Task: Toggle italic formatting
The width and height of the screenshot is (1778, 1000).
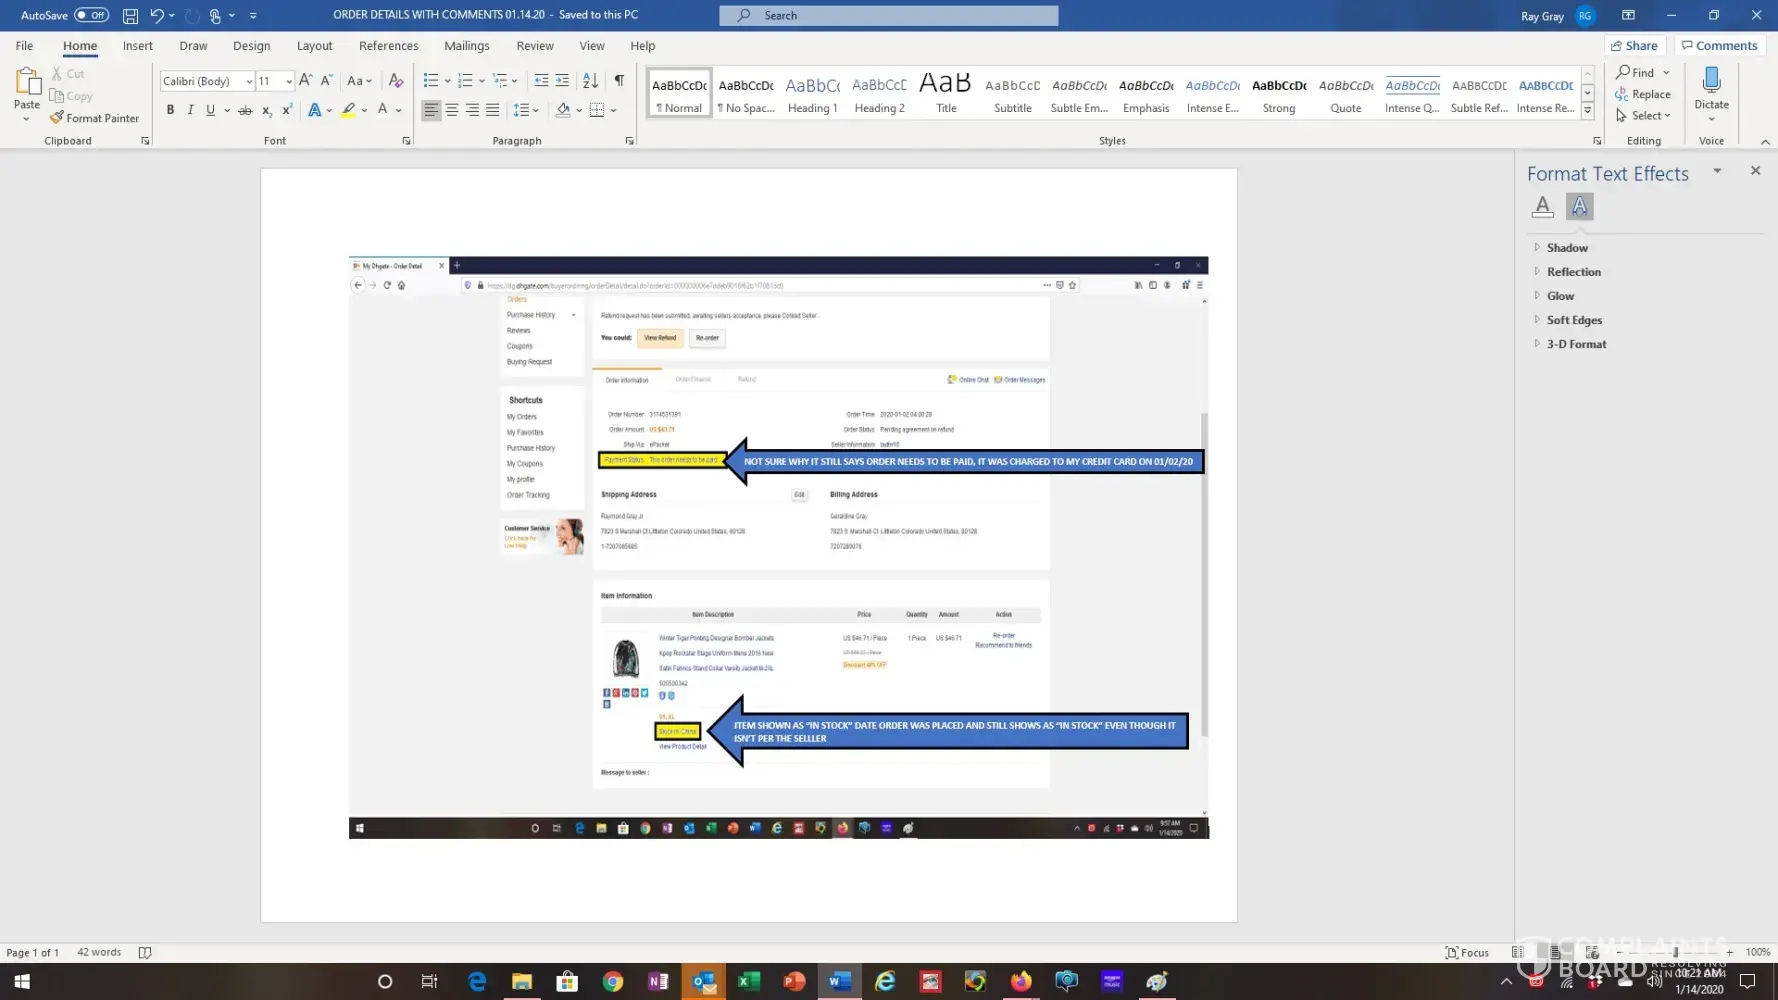Action: click(x=190, y=110)
